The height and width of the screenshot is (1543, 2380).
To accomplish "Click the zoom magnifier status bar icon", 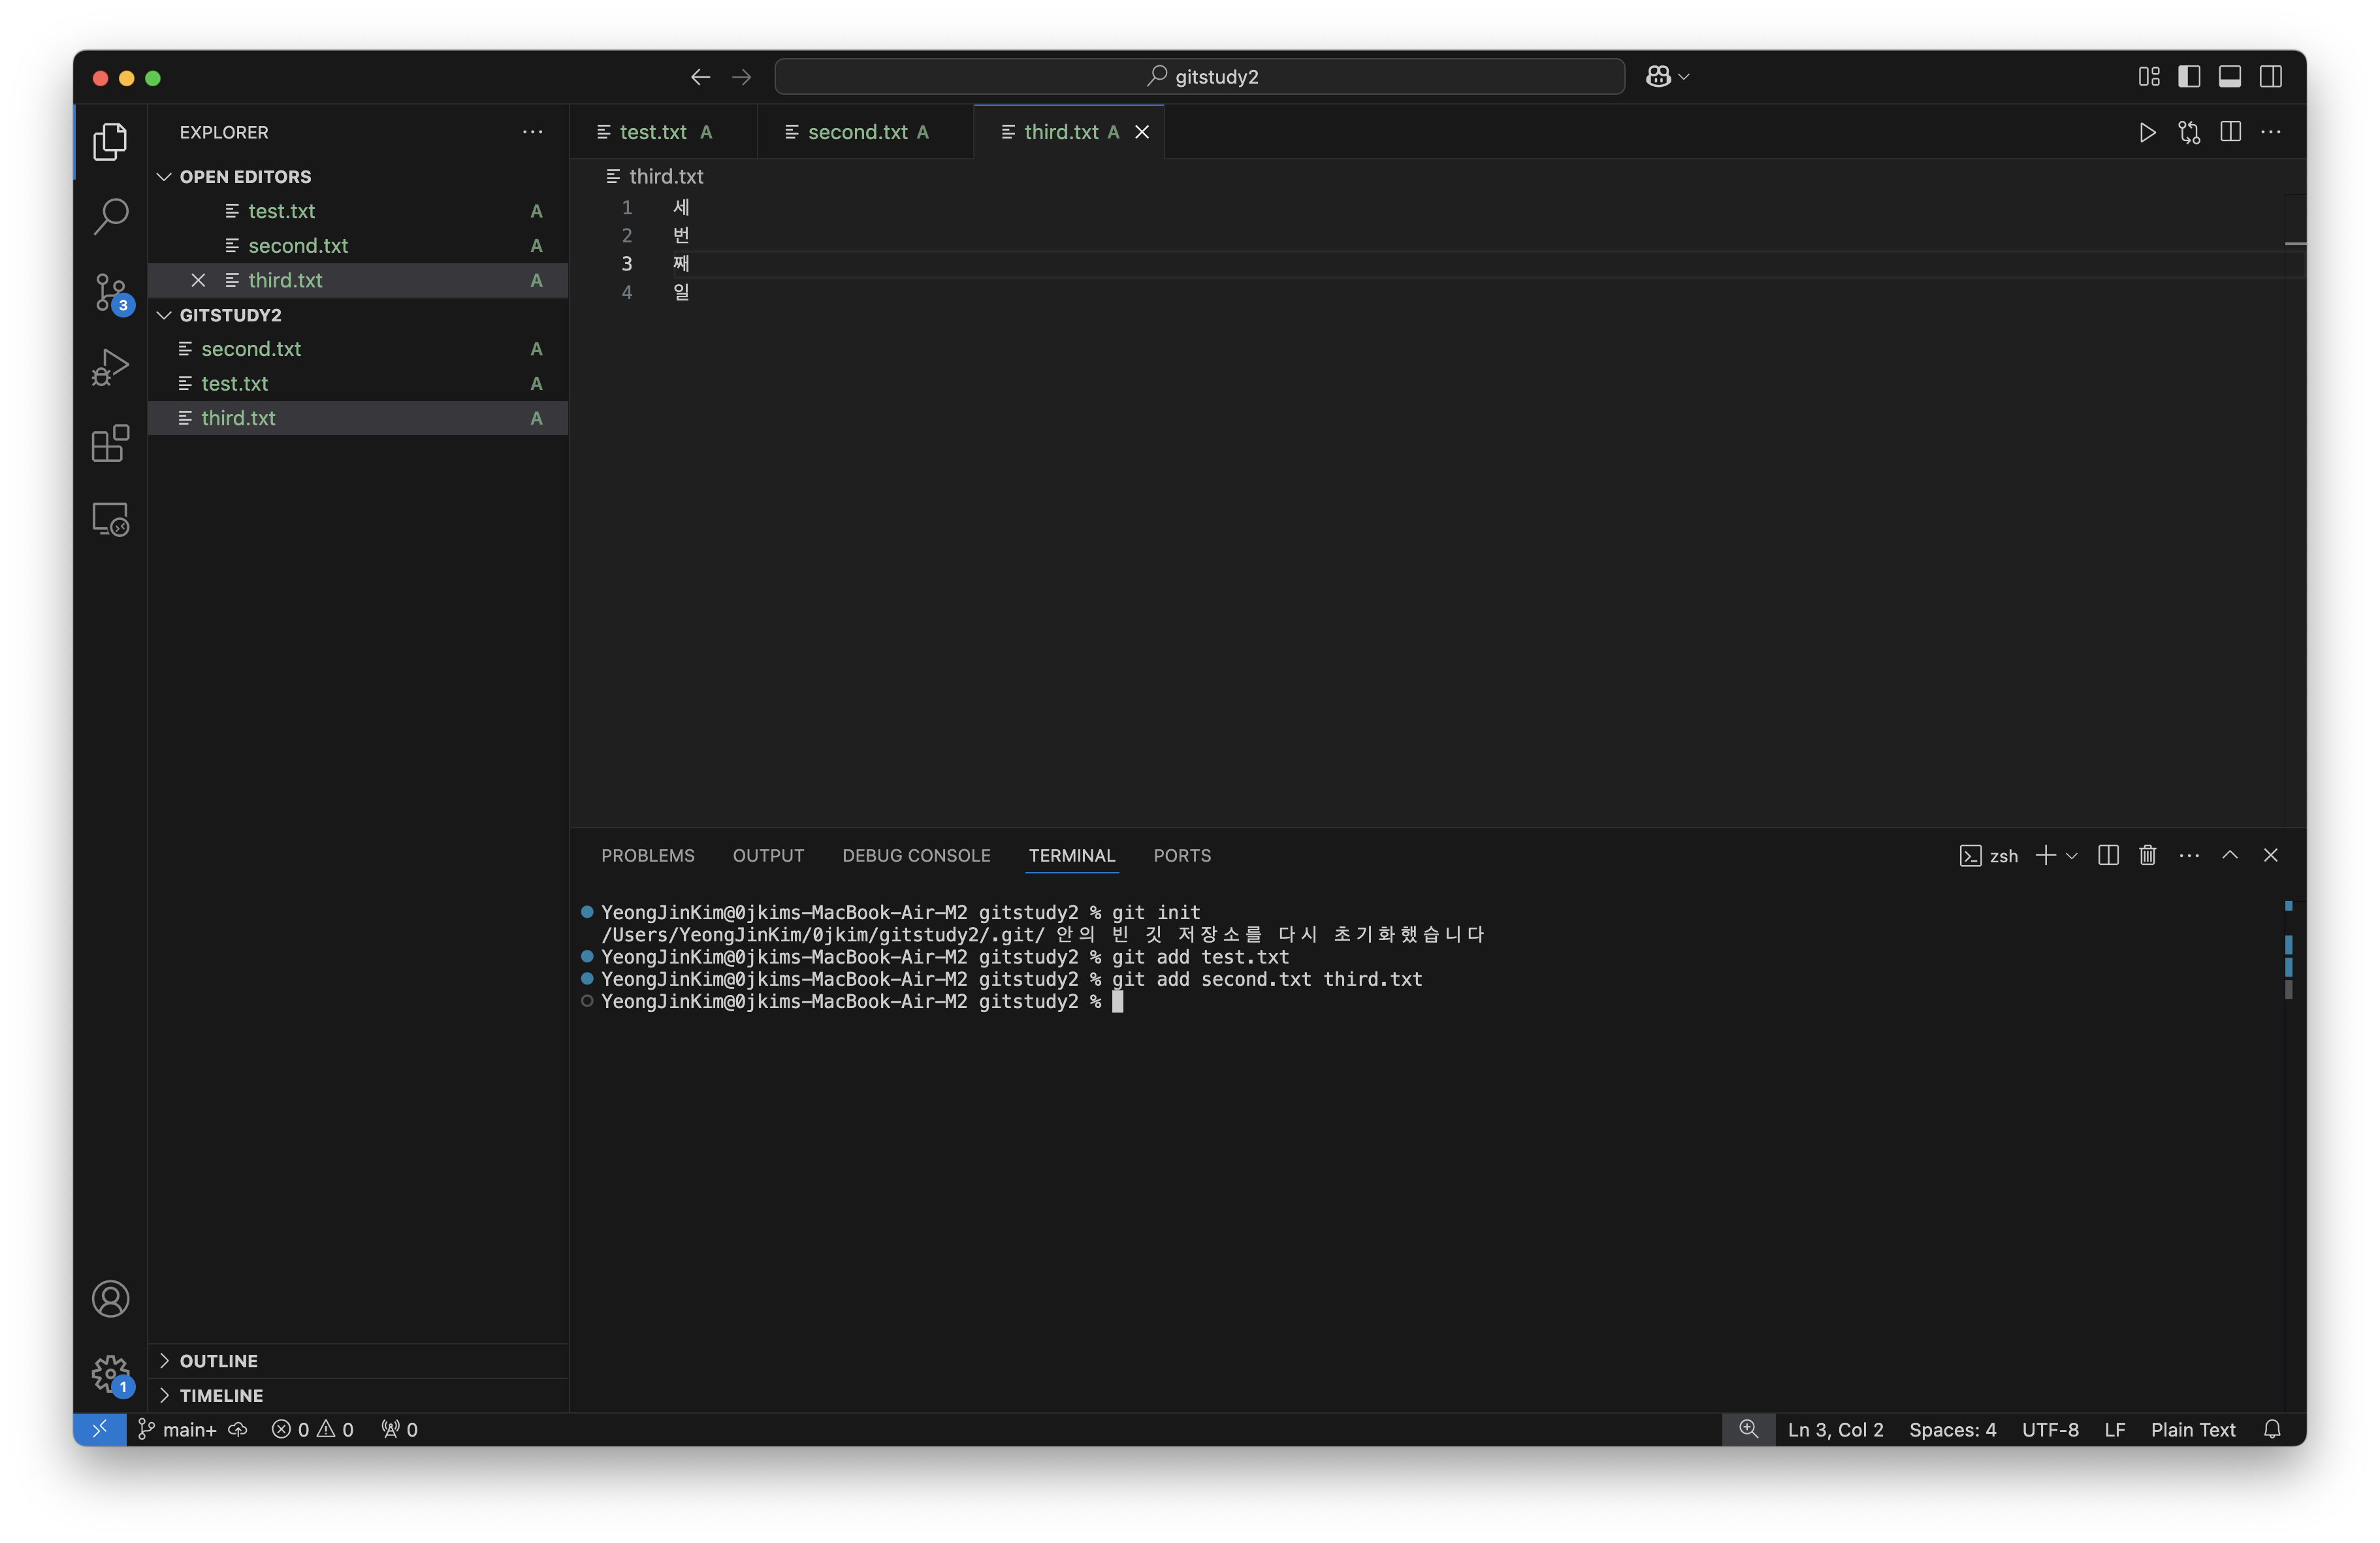I will pos(1747,1429).
